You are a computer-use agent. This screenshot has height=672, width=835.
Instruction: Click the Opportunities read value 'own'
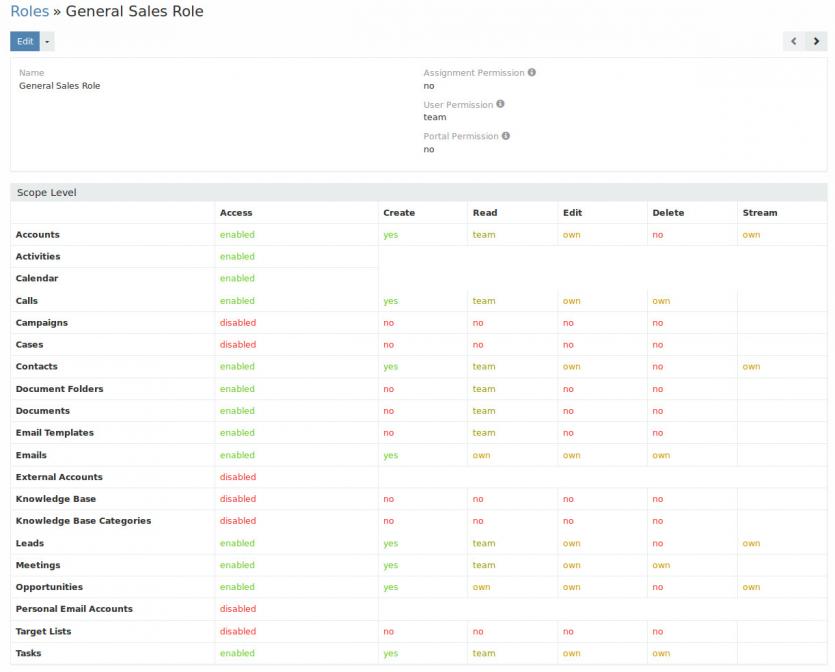click(x=481, y=587)
